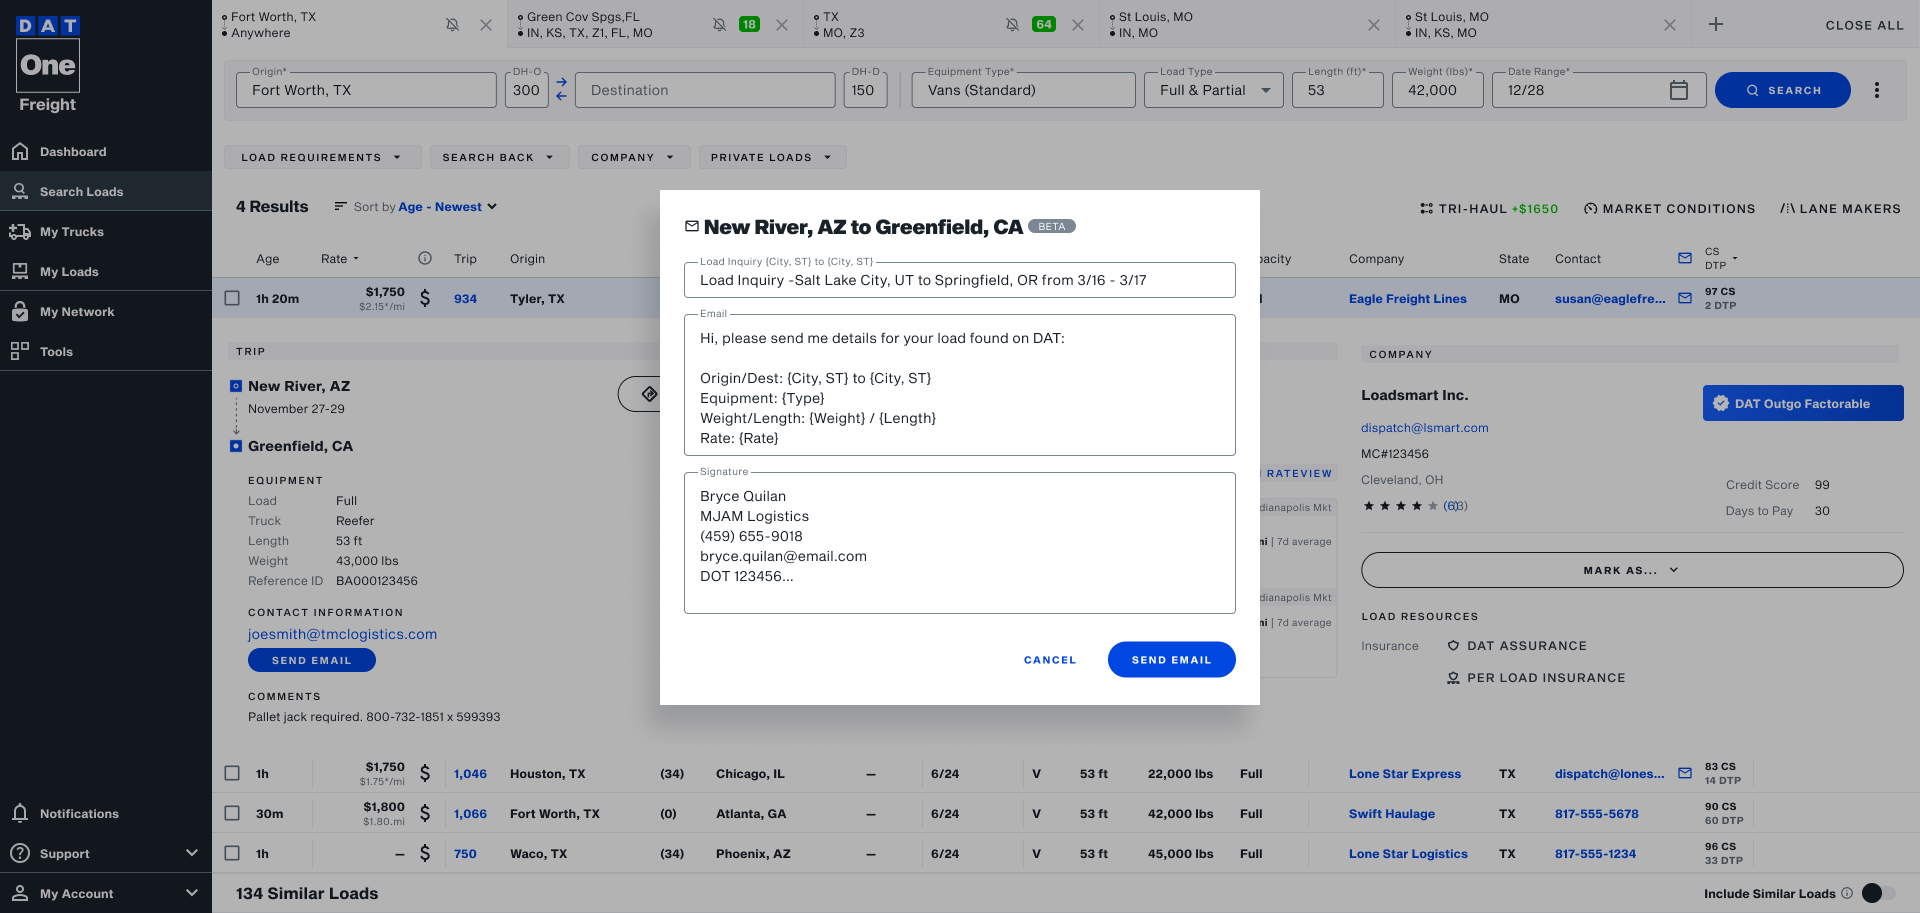Open Tri-Haul +$1650 view
The width and height of the screenshot is (1920, 913).
[x=1488, y=208]
